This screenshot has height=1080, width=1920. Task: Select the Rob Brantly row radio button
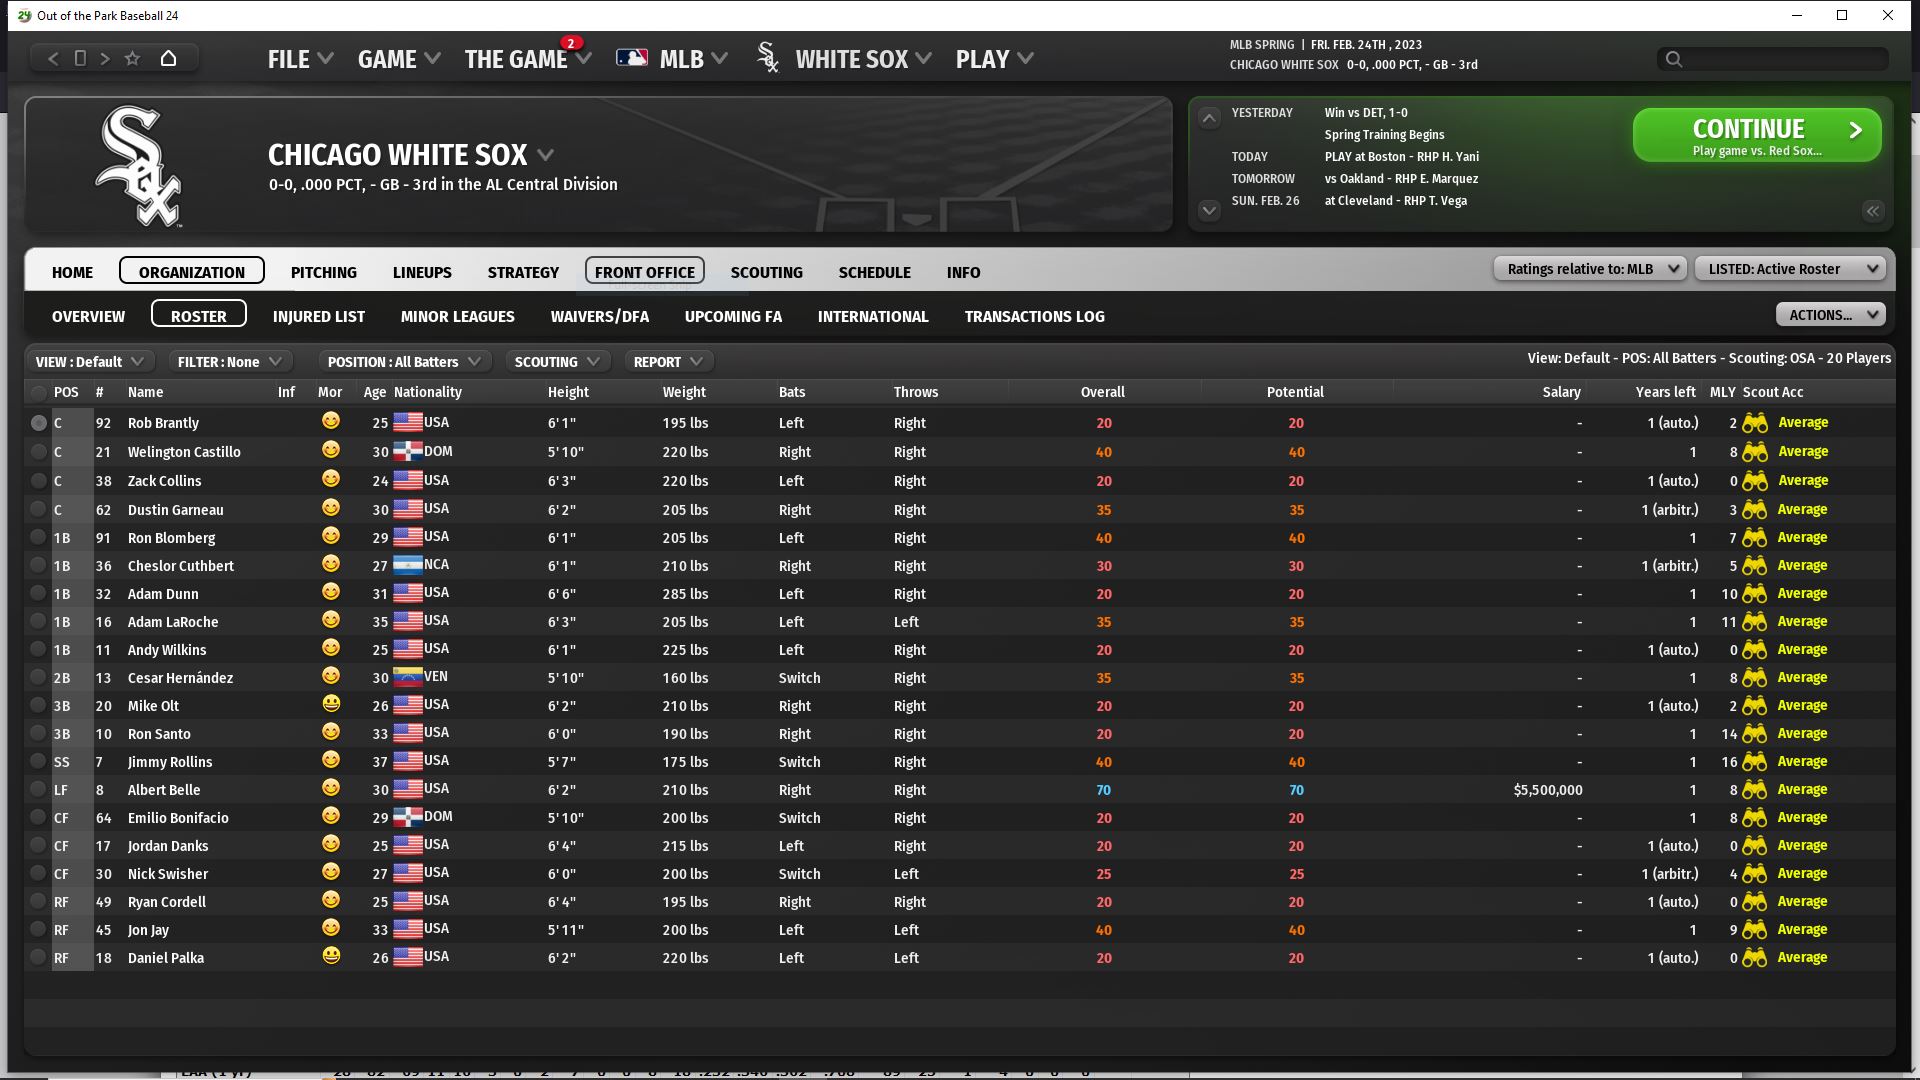[x=38, y=423]
